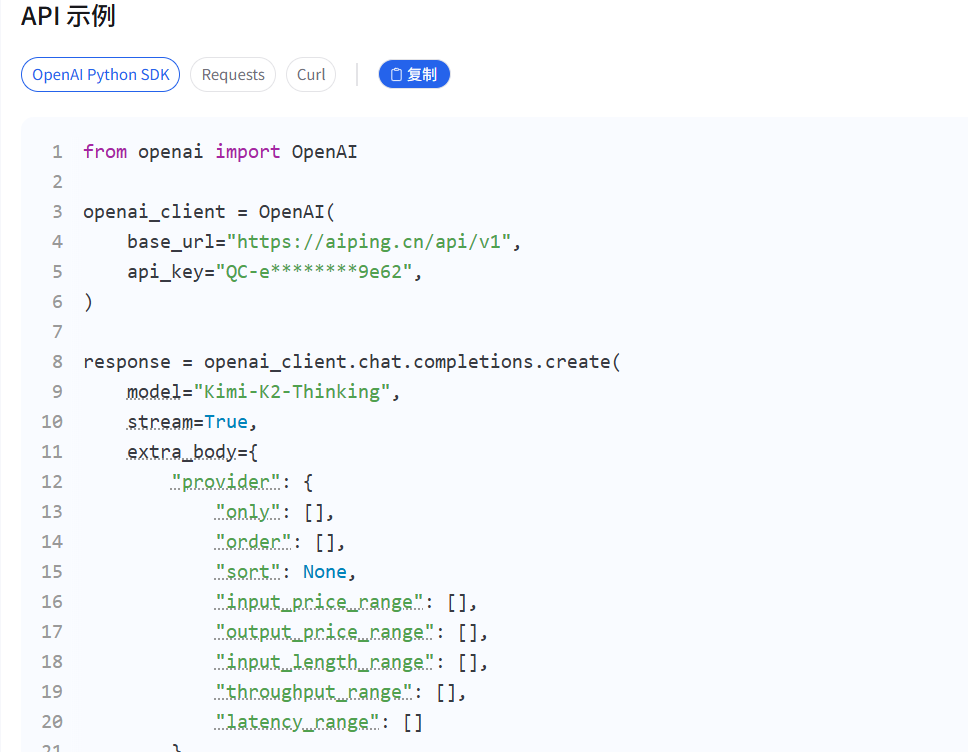This screenshot has width=968, height=752.
Task: Click line number 20 in gutter
Action: point(52,722)
